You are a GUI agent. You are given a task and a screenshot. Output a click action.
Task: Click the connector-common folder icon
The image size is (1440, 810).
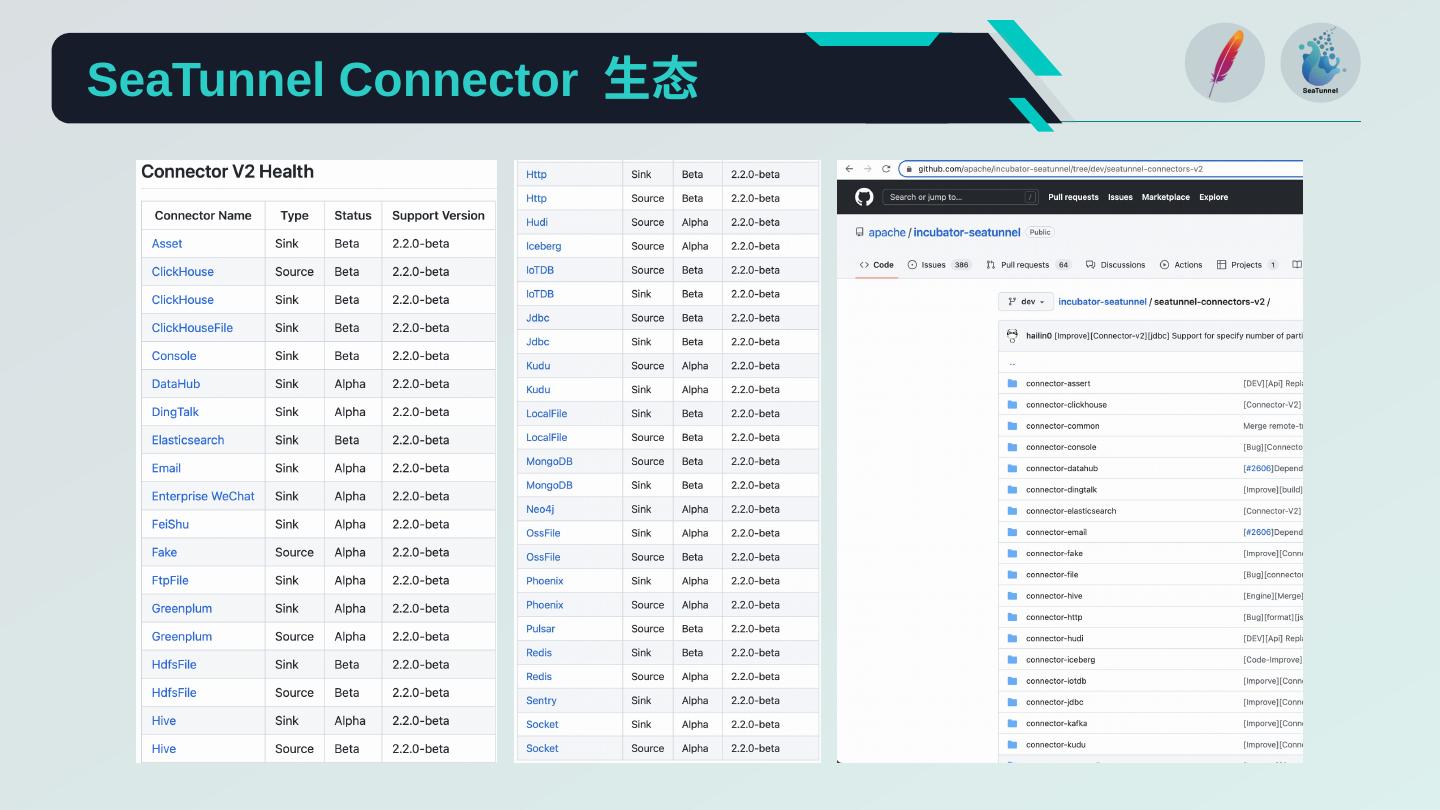pos(1012,426)
